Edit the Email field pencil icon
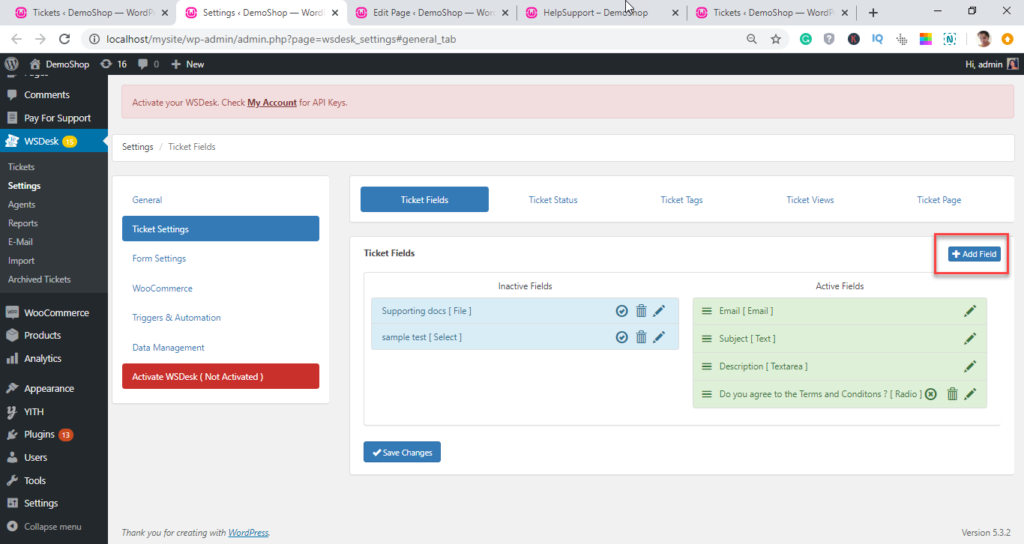This screenshot has height=544, width=1024. 970,311
